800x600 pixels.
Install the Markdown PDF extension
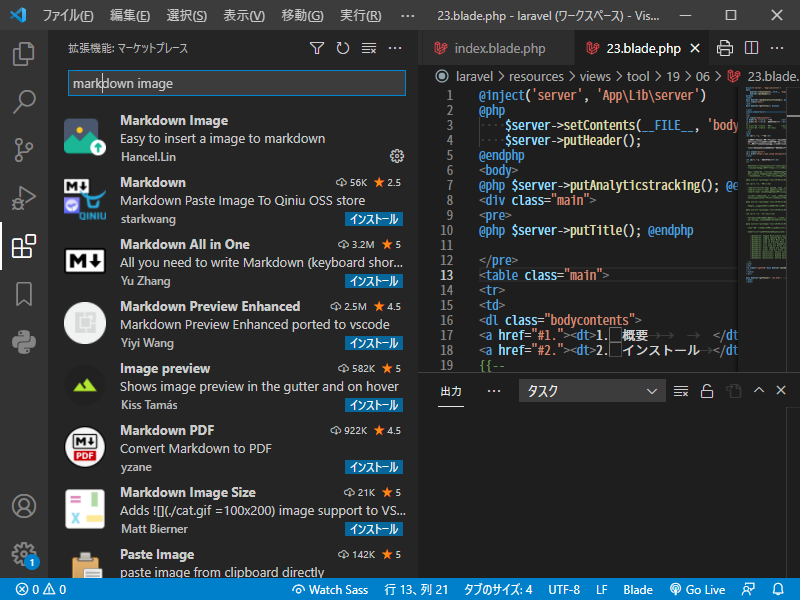(x=374, y=467)
